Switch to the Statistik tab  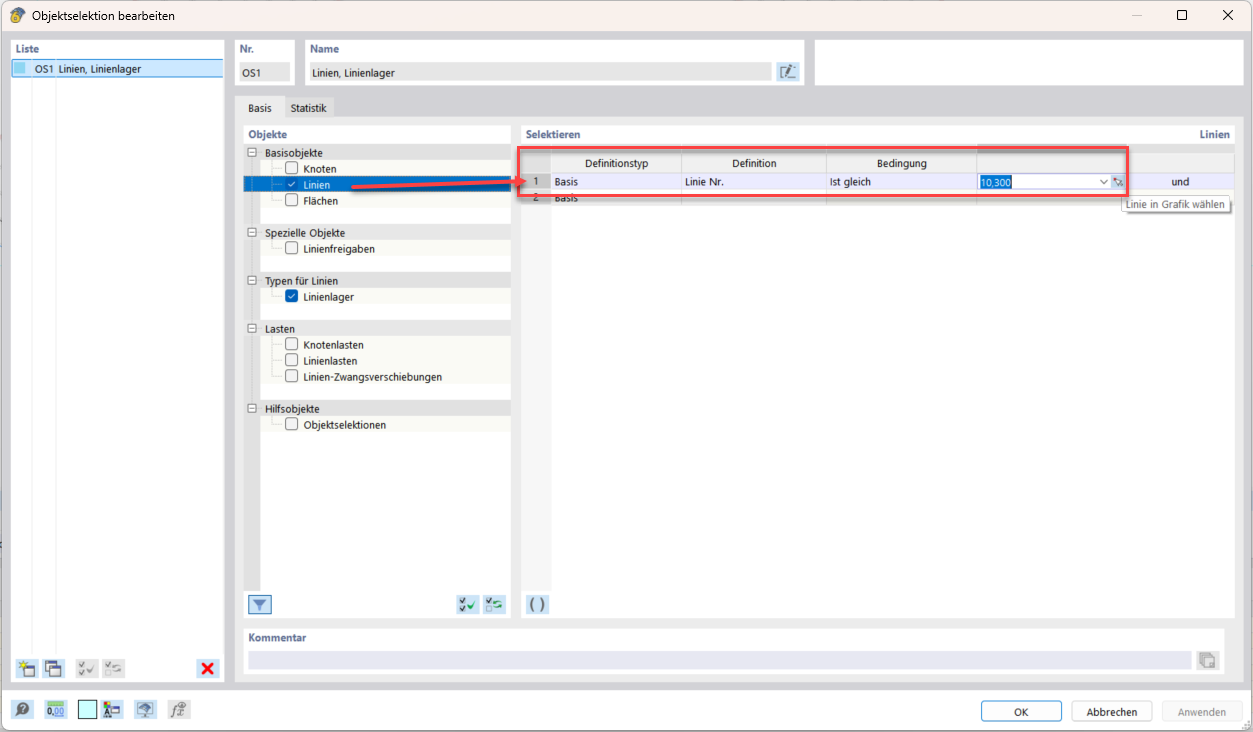[x=308, y=108]
